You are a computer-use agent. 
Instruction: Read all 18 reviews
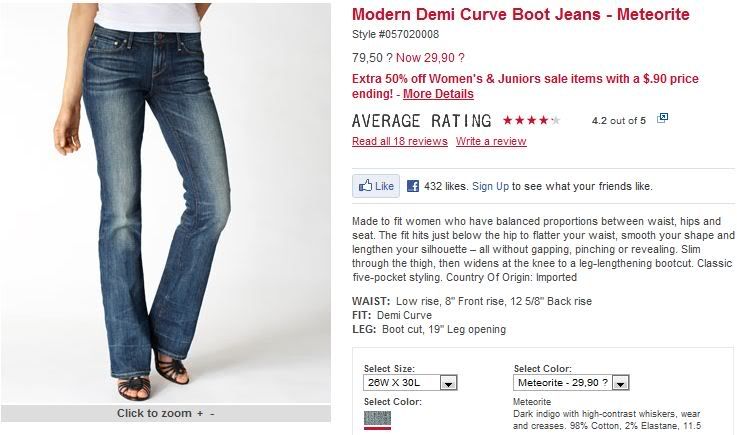400,141
